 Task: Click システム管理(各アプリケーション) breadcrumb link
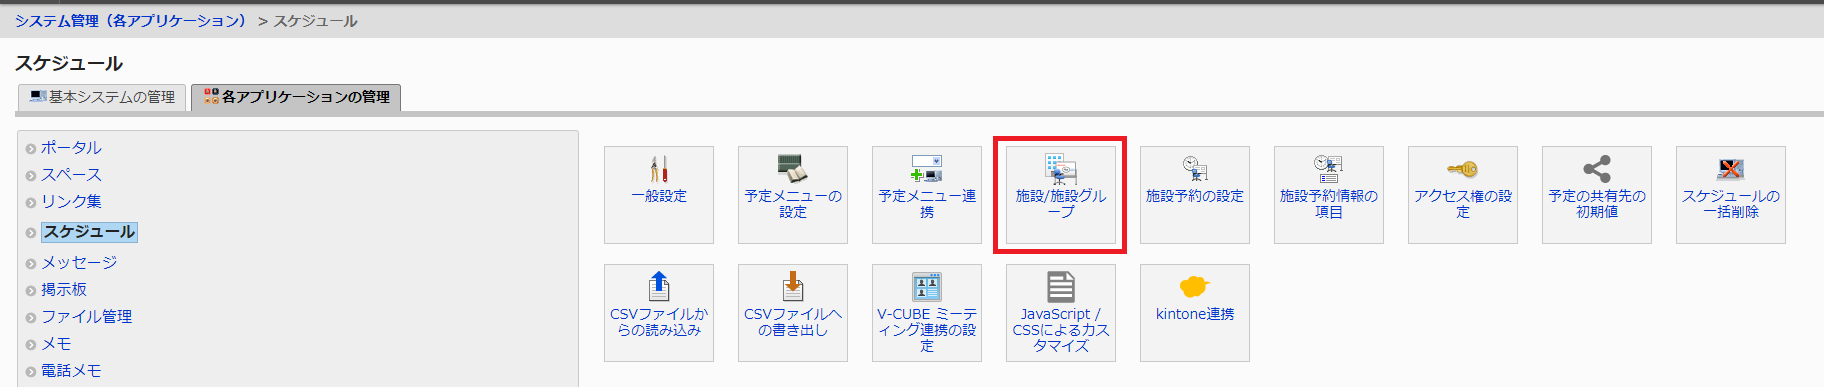[130, 21]
